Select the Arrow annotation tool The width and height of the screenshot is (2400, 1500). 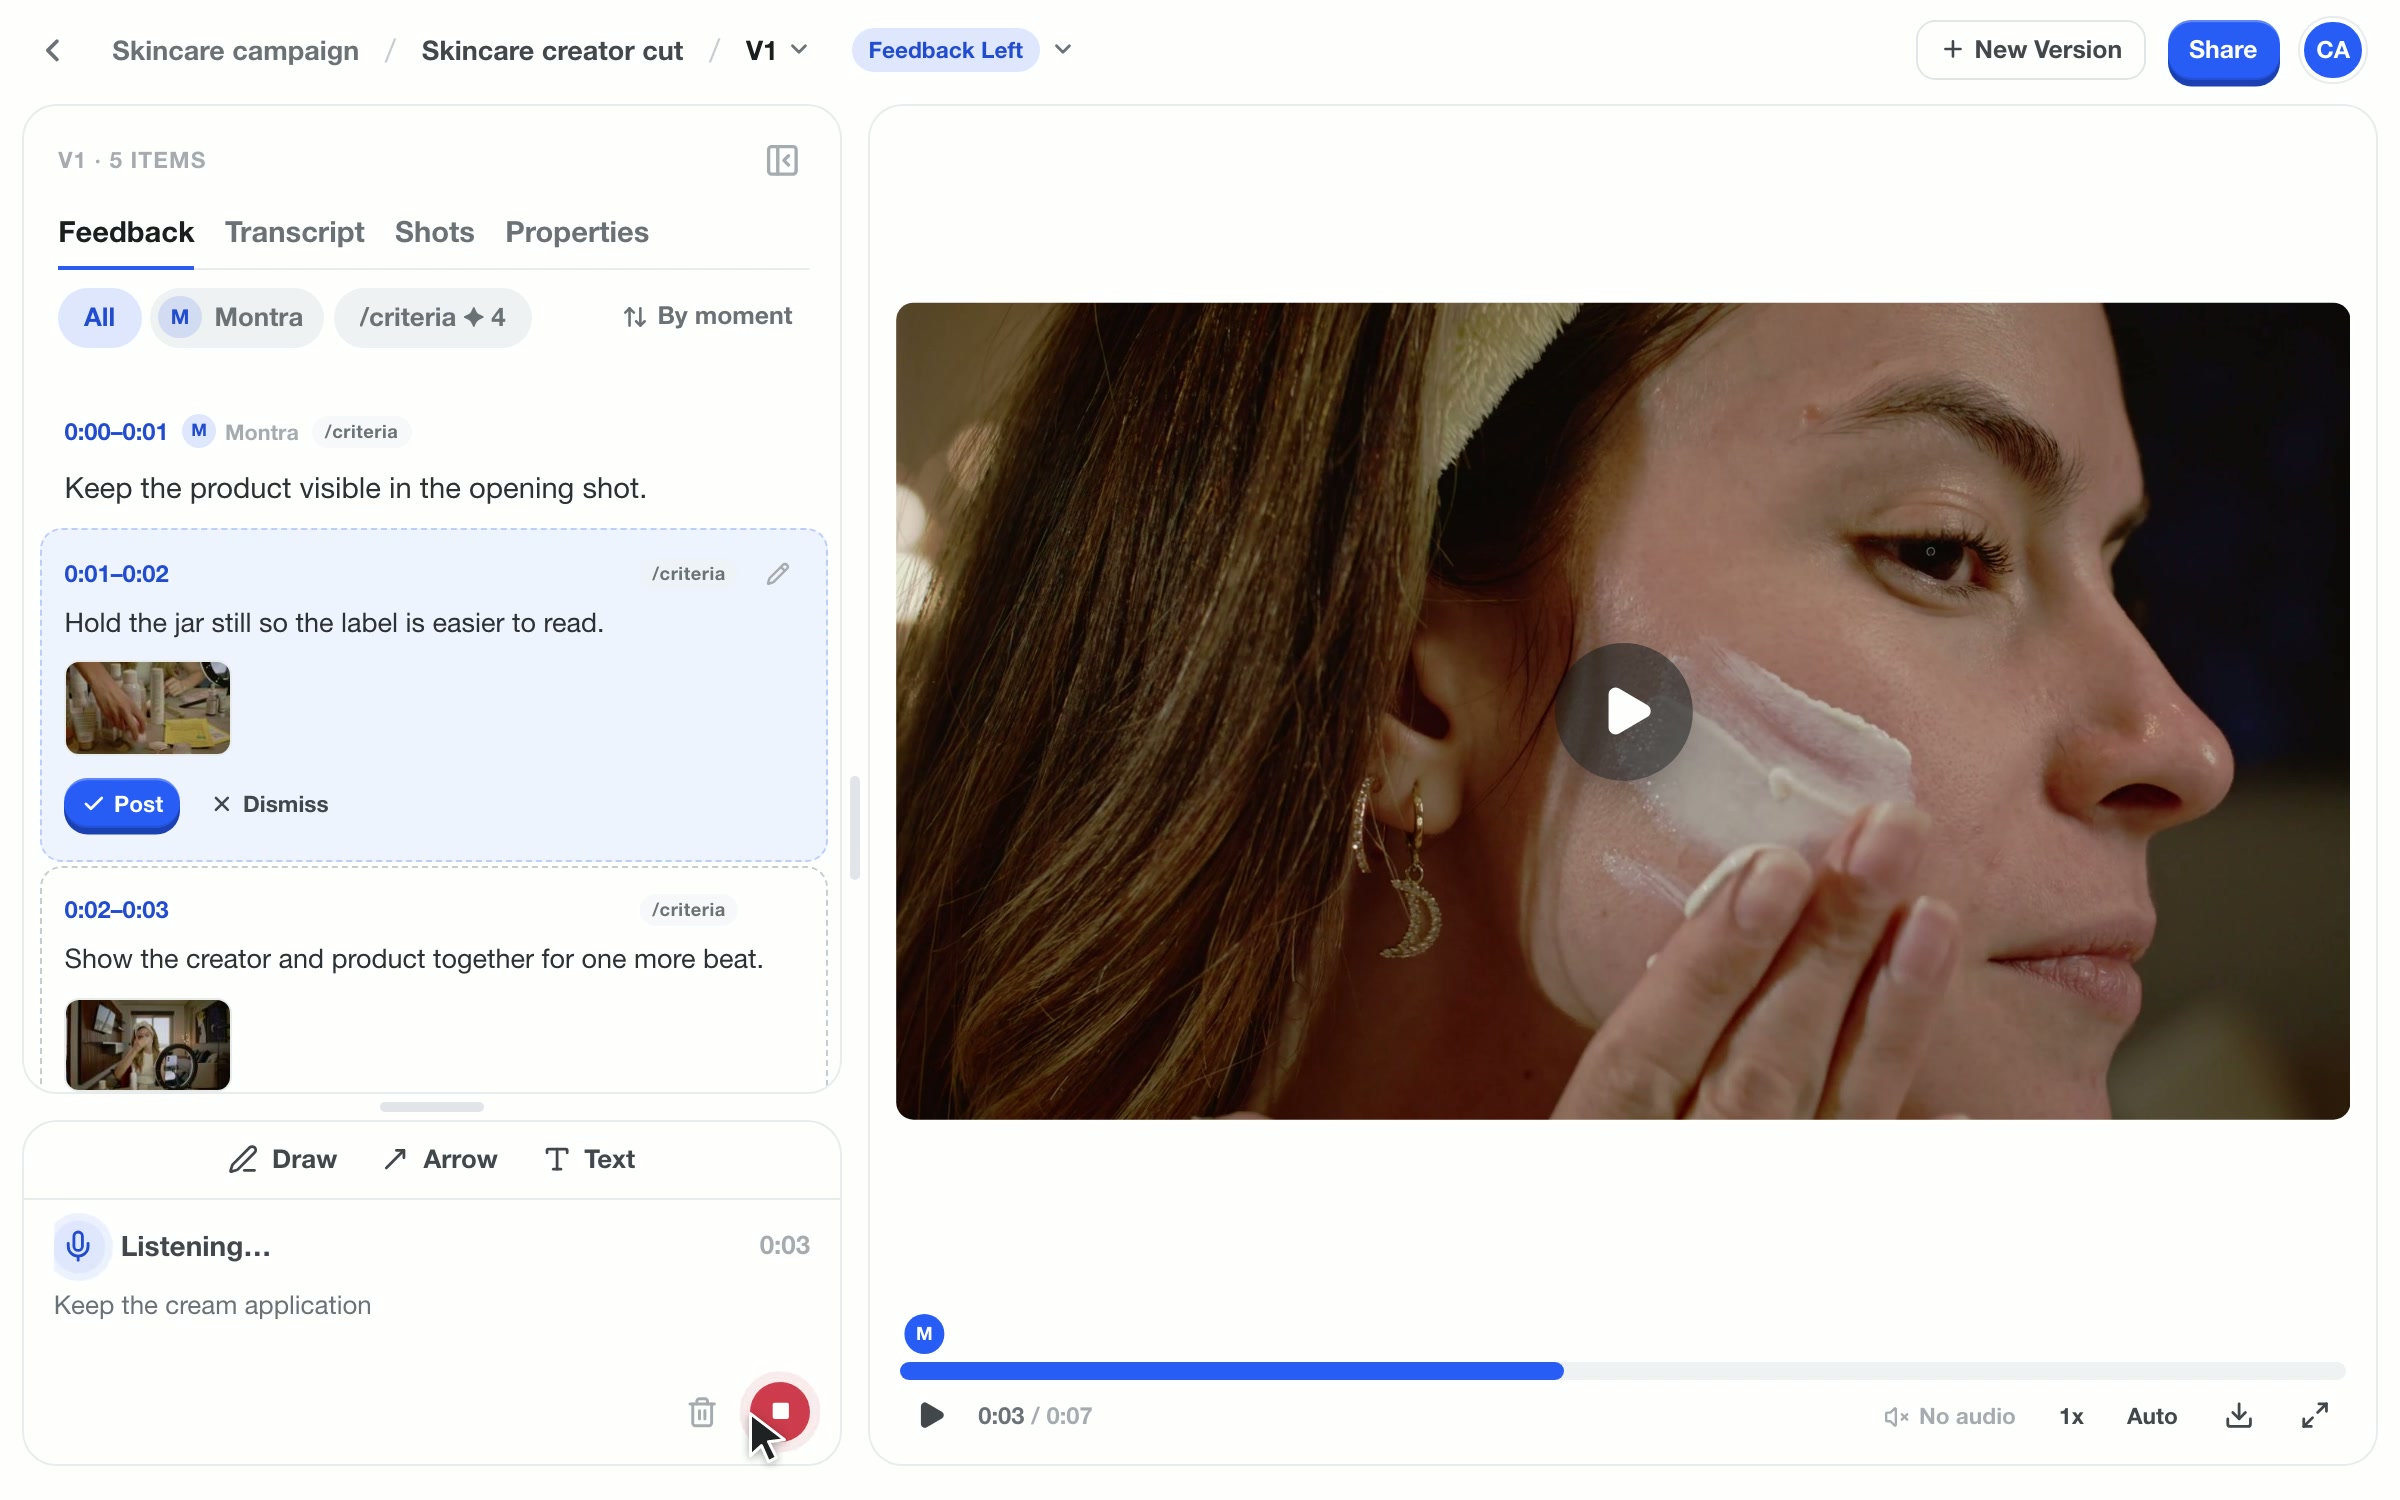[440, 1159]
